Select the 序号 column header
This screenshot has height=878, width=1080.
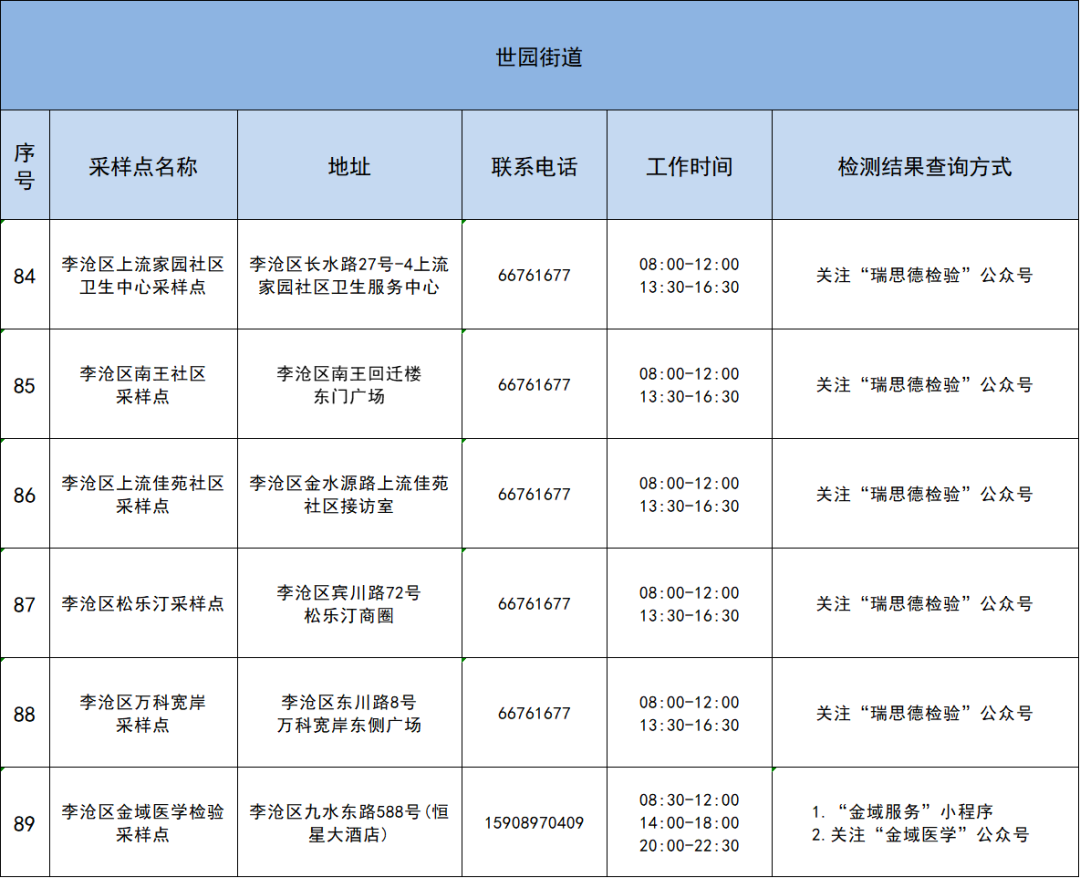click(x=28, y=165)
